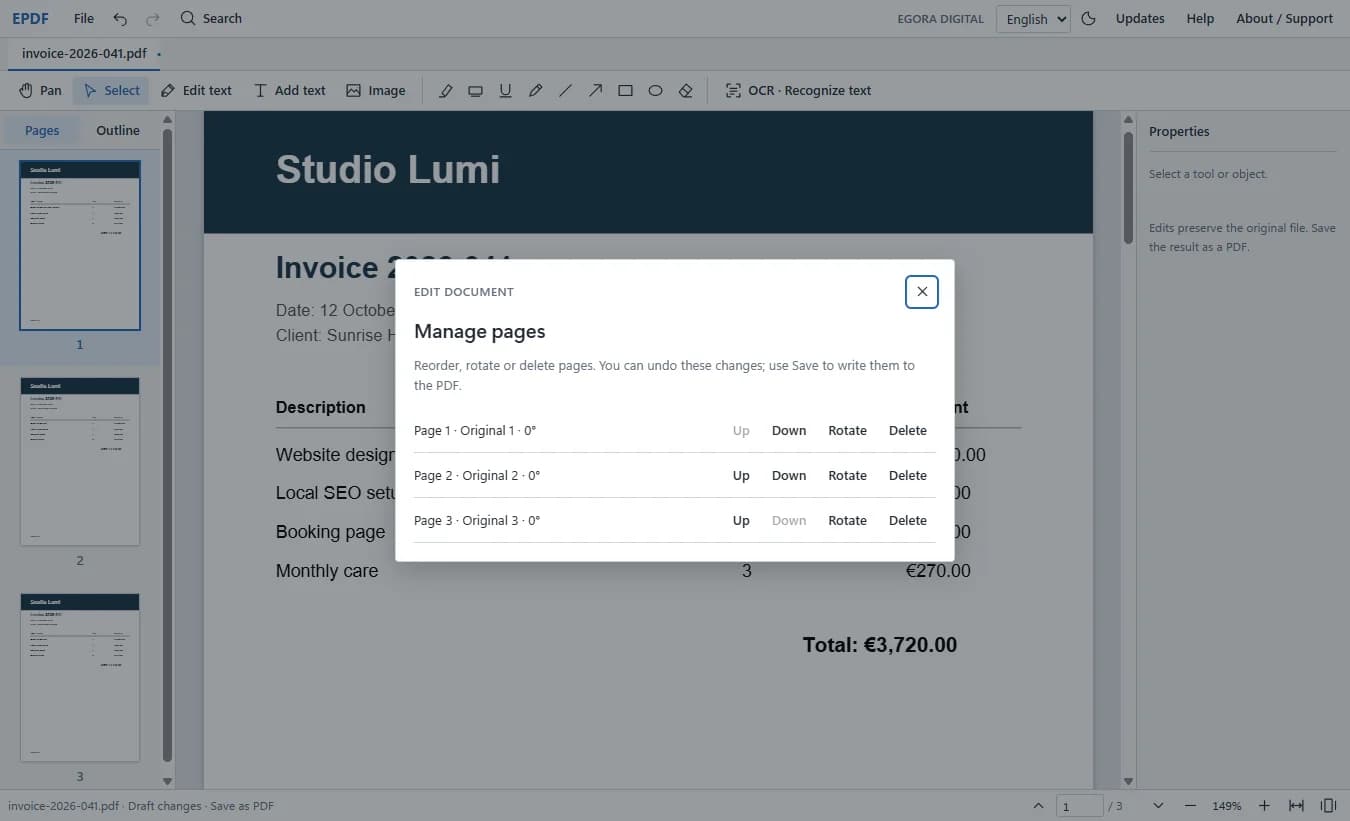Select the arrow drawing tool

(x=596, y=90)
